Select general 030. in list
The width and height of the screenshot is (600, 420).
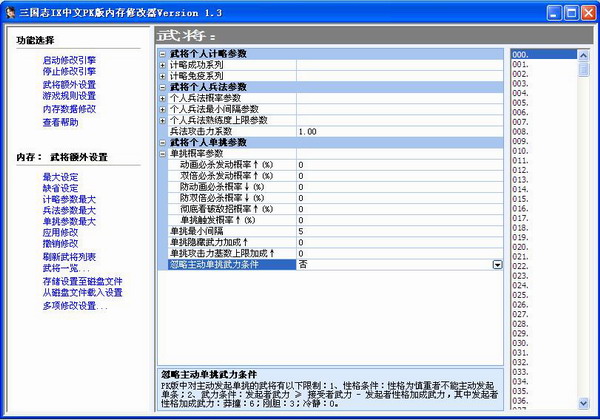pyautogui.click(x=544, y=343)
